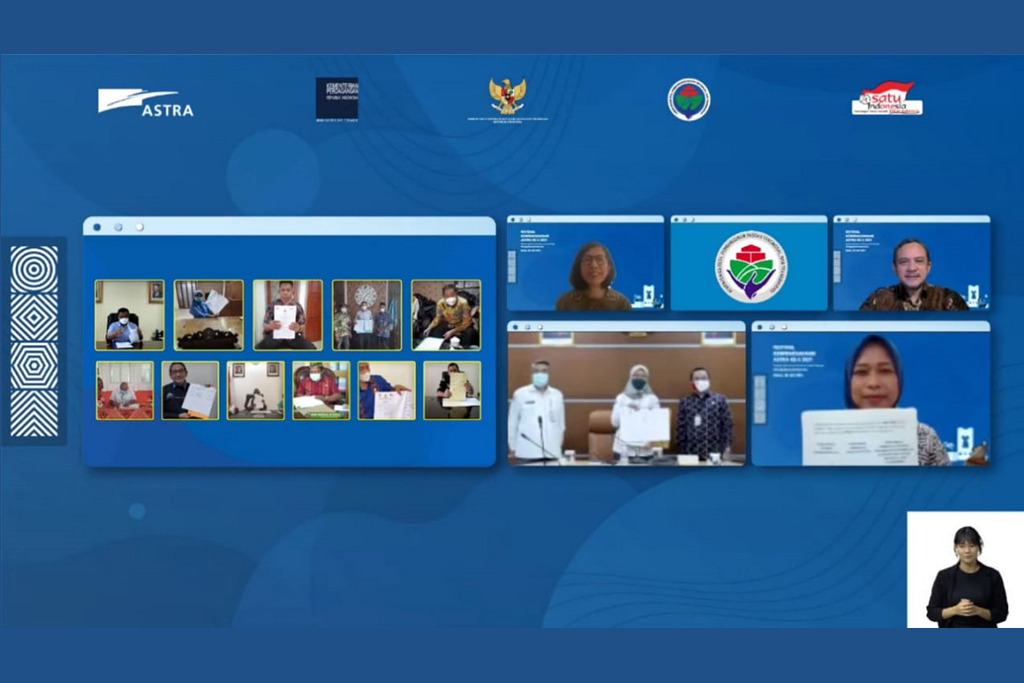Image resolution: width=1024 pixels, height=683 pixels.
Task: Select thumbnail of man holding document before wooden door
Action: 287,315
